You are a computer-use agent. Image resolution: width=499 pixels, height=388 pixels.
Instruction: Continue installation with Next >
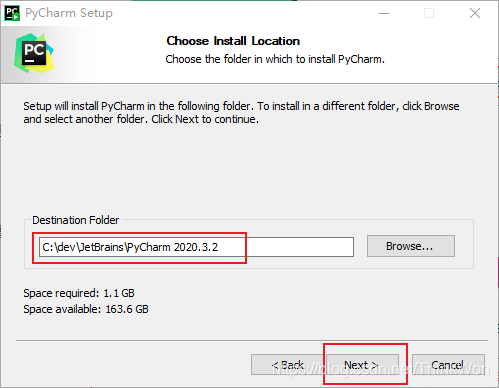[362, 365]
